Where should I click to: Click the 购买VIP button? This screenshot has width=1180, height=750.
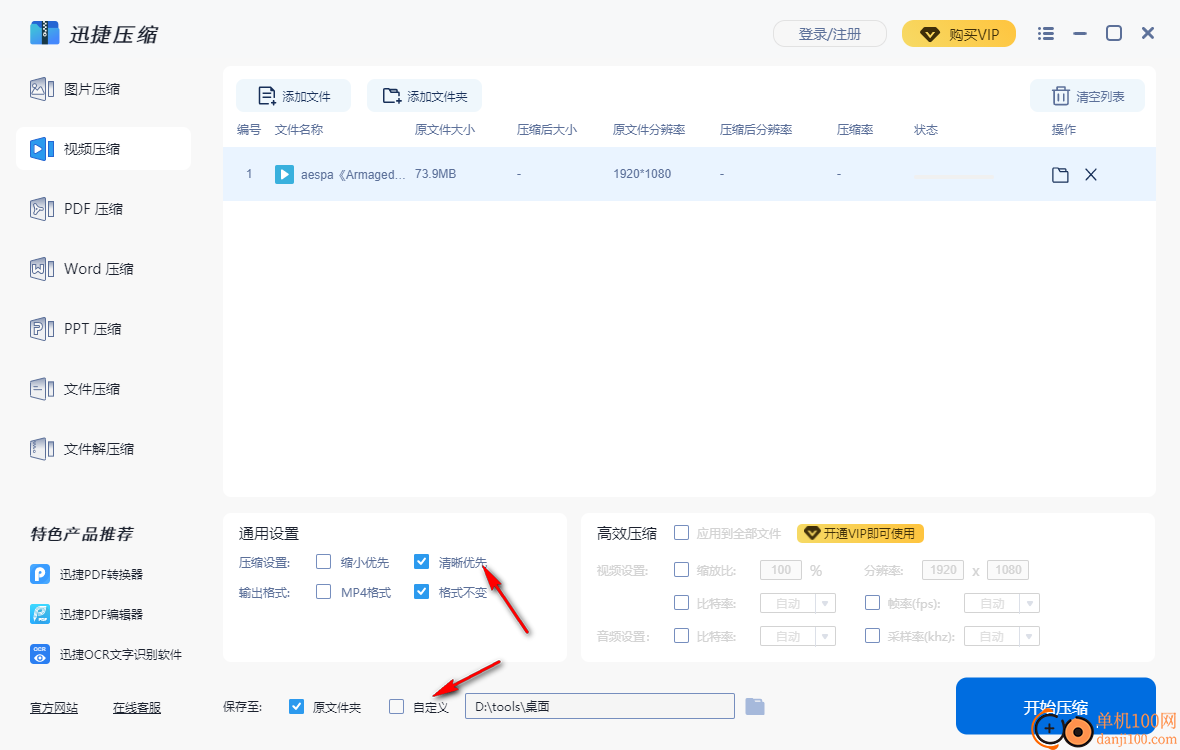click(x=959, y=34)
